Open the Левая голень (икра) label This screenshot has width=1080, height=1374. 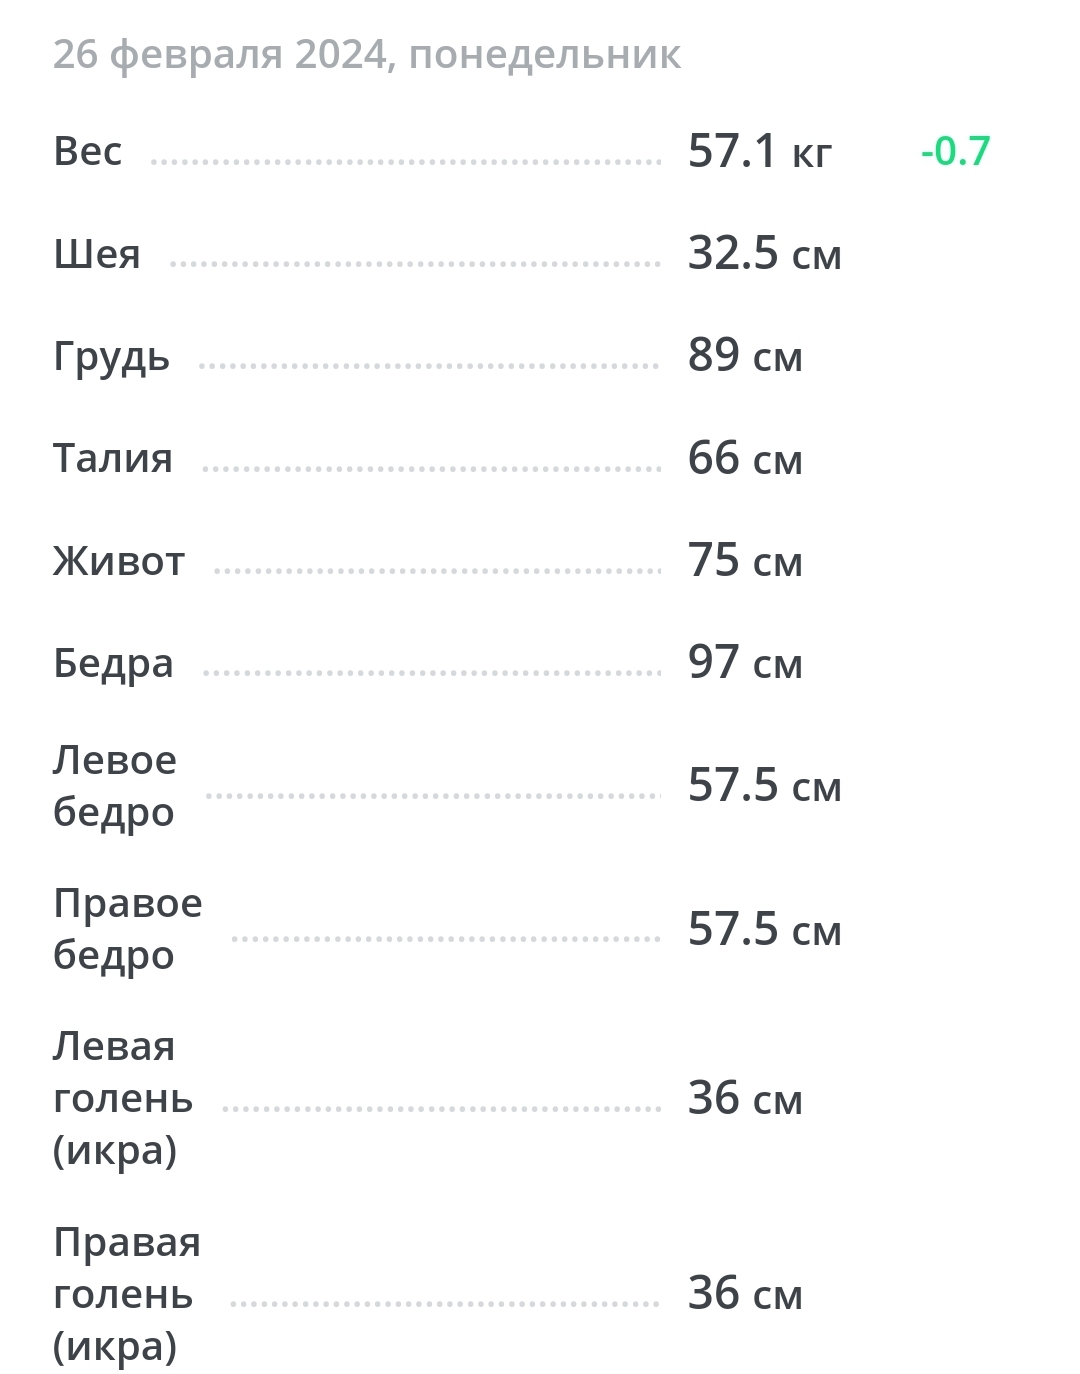point(122,1098)
